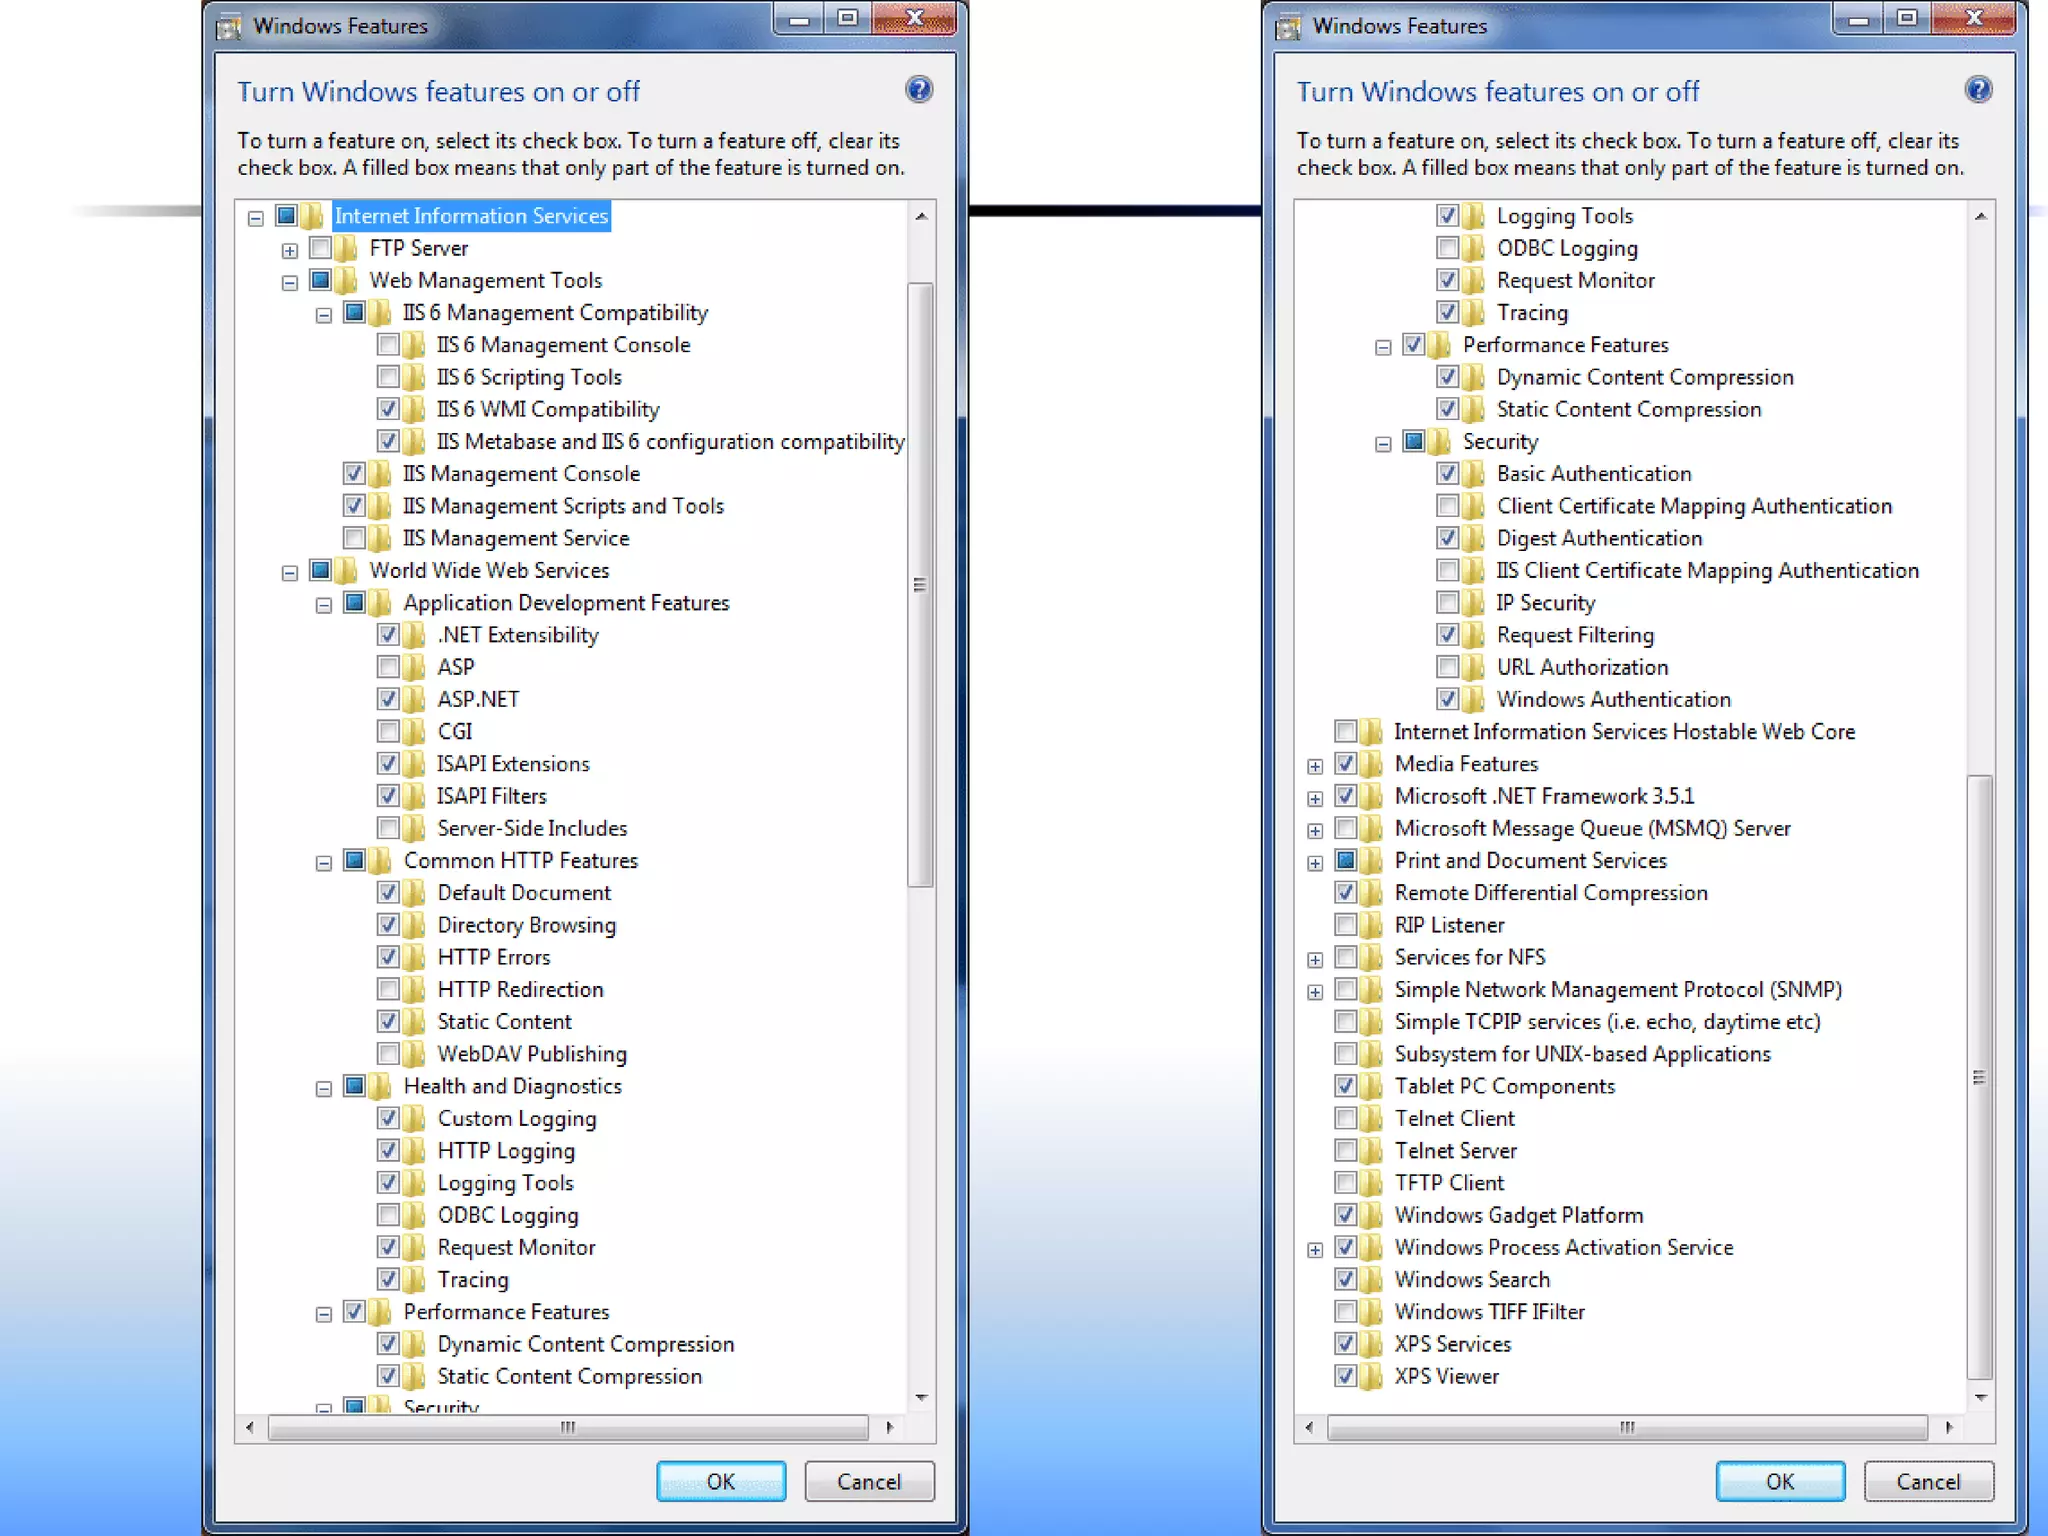Screen dimensions: 2048x1536
Task: Collapse the Common HTTP Features node
Action: pyautogui.click(x=323, y=862)
